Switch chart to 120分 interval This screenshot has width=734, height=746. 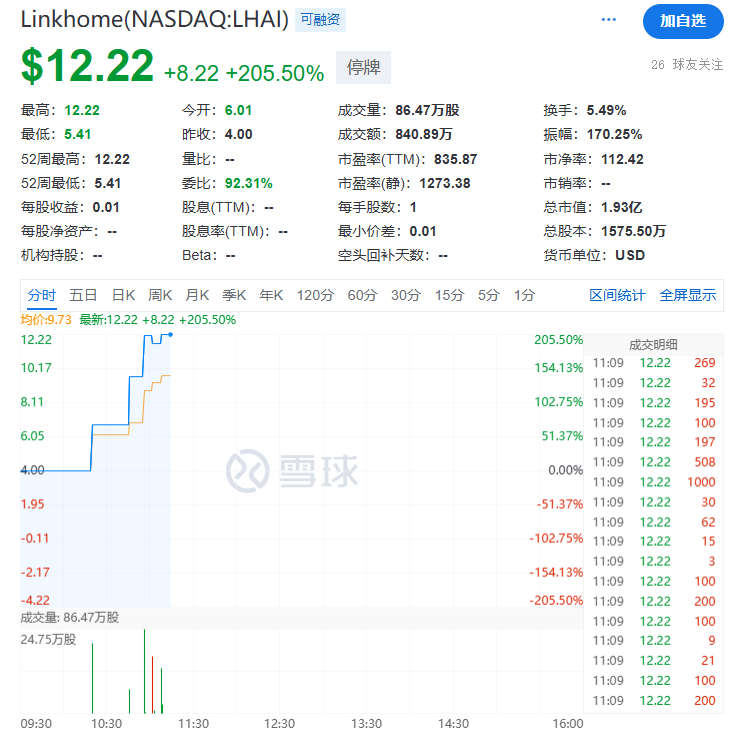coord(315,295)
